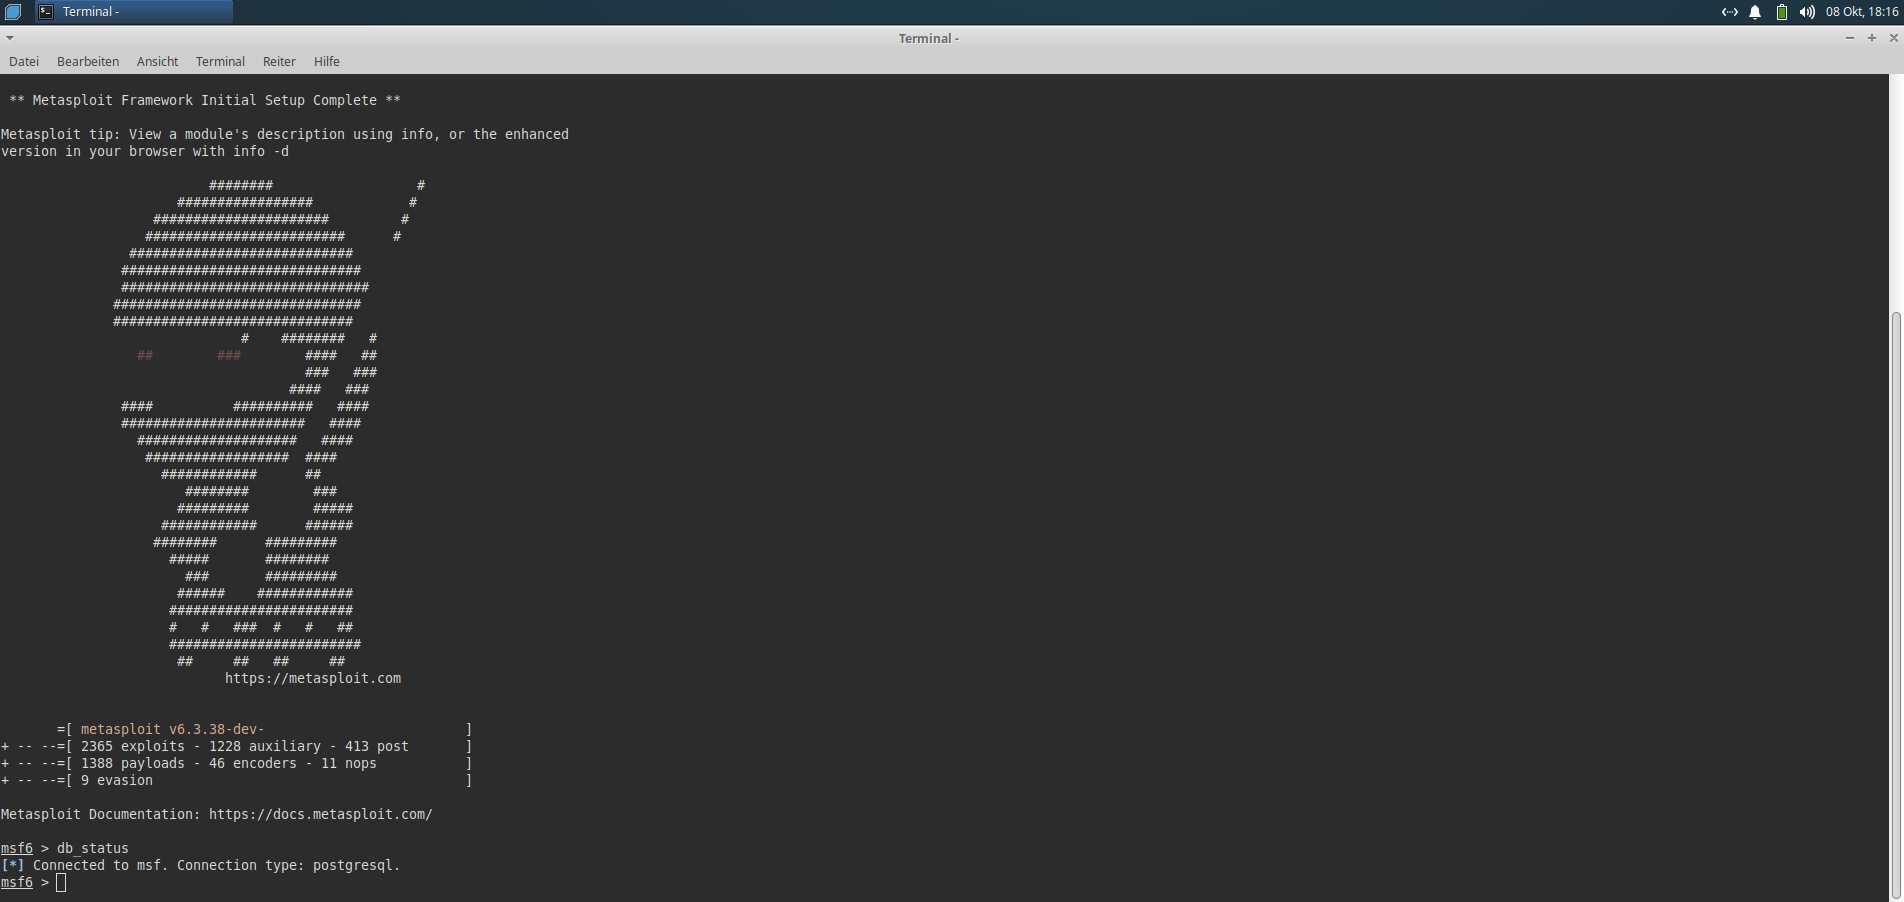Image resolution: width=1904 pixels, height=902 pixels.
Task: Click the notification bell icon
Action: 1755,12
